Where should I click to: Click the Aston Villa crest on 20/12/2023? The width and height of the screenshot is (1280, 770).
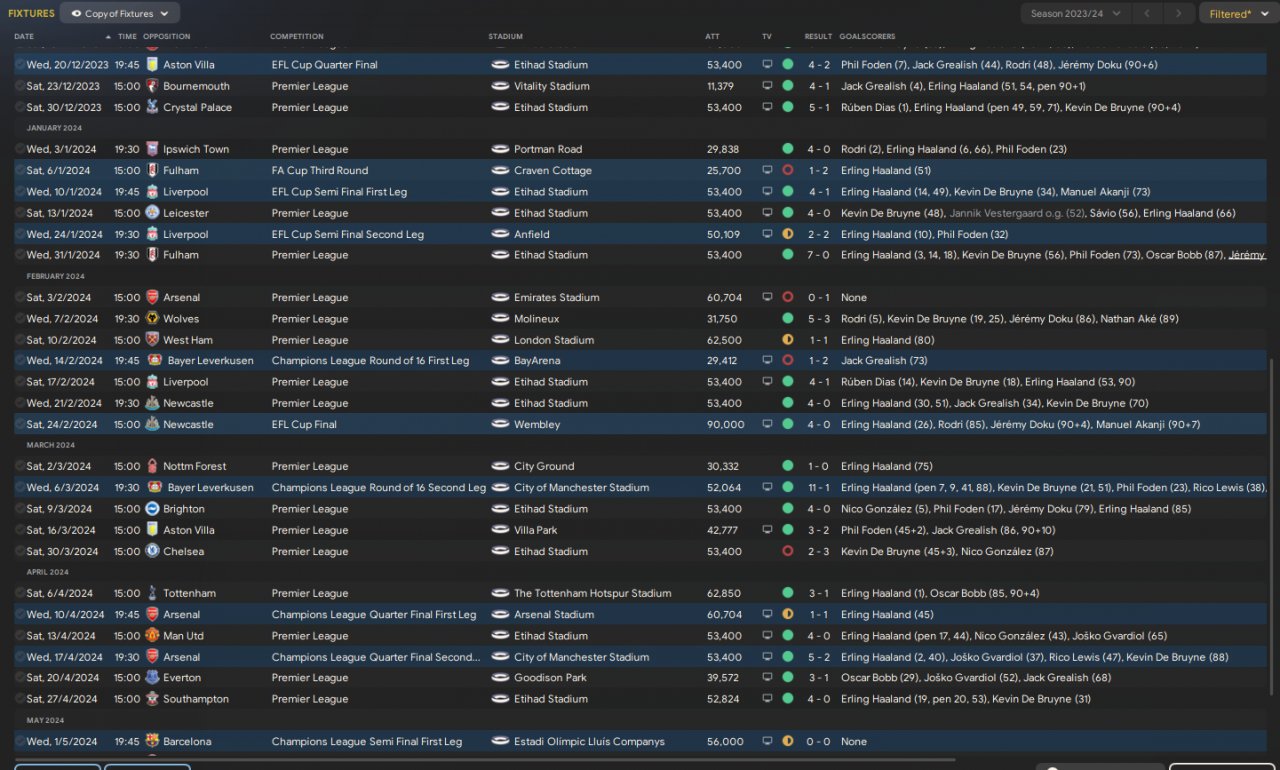tap(152, 65)
